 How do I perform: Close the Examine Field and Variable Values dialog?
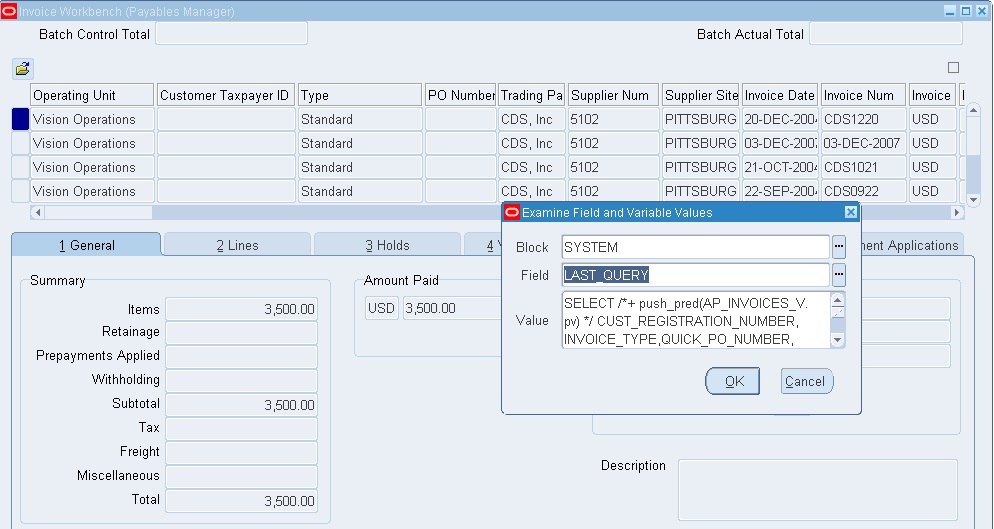tap(851, 212)
